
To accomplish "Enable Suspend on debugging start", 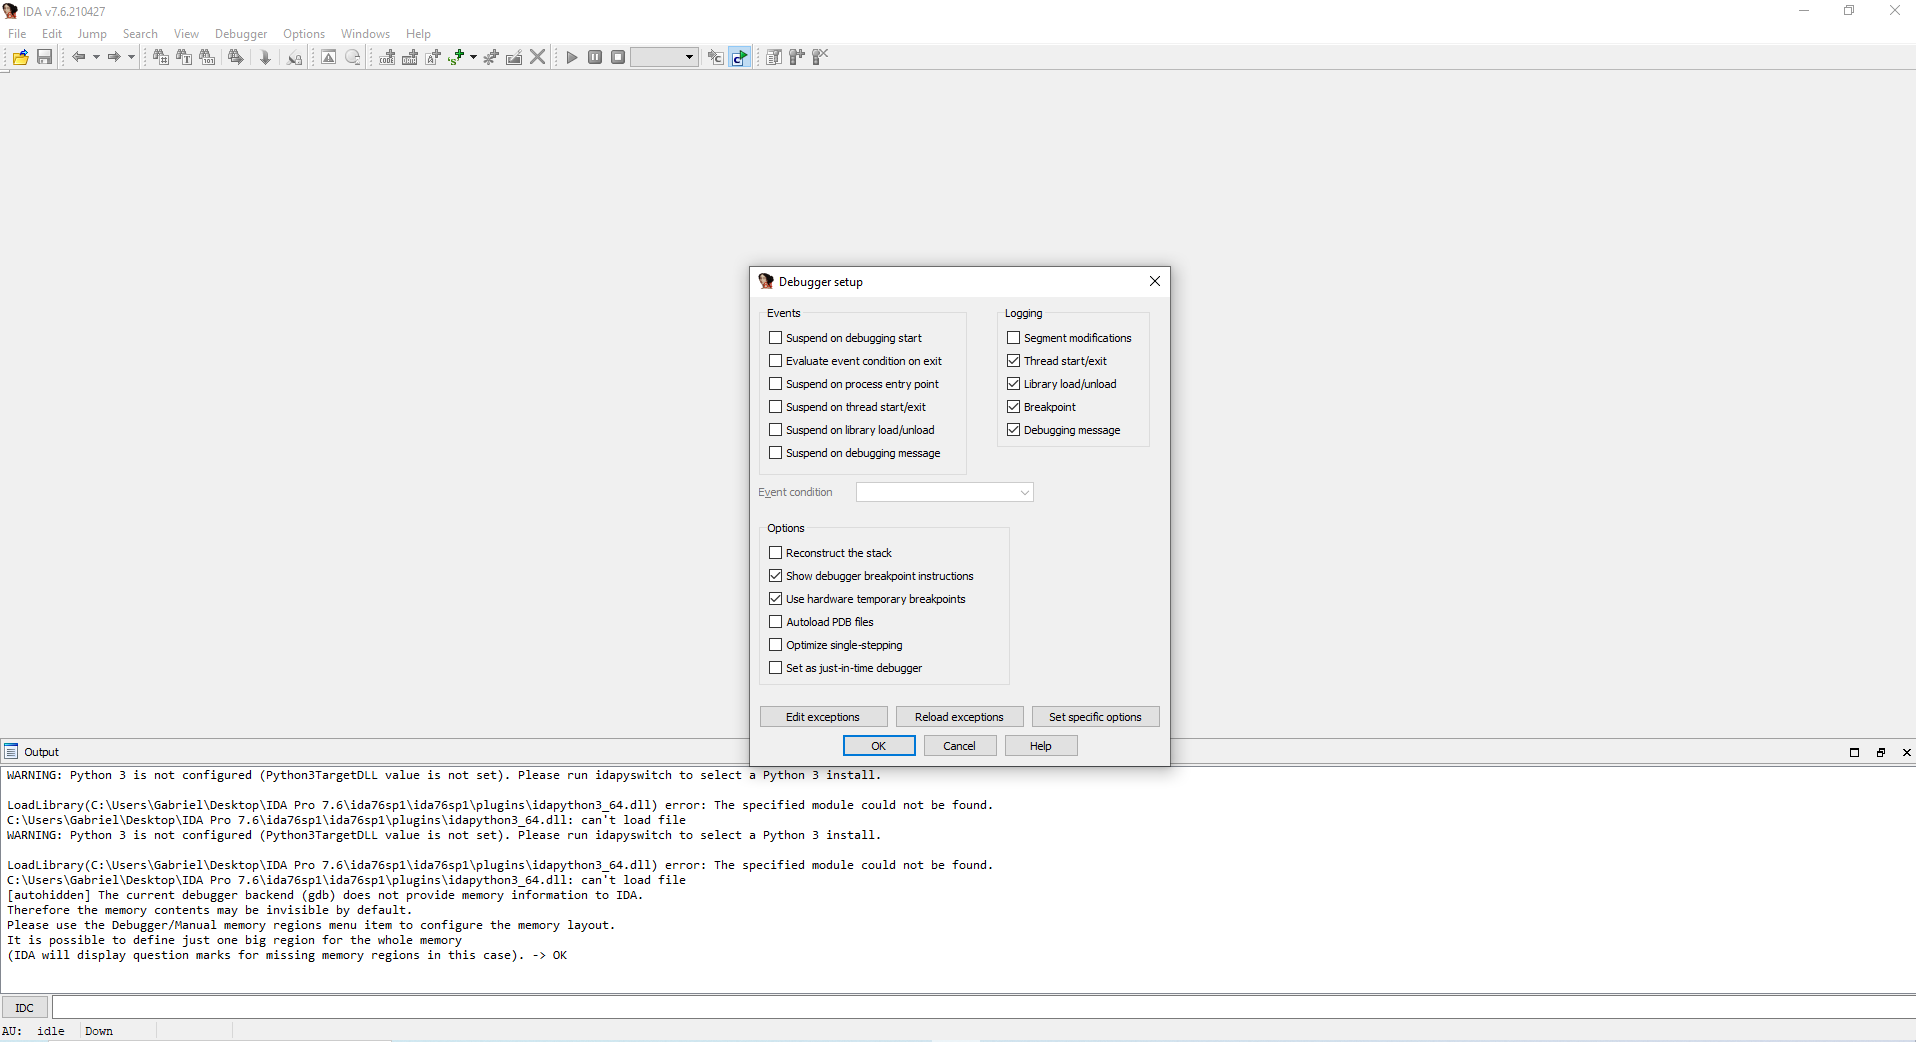I will [775, 338].
